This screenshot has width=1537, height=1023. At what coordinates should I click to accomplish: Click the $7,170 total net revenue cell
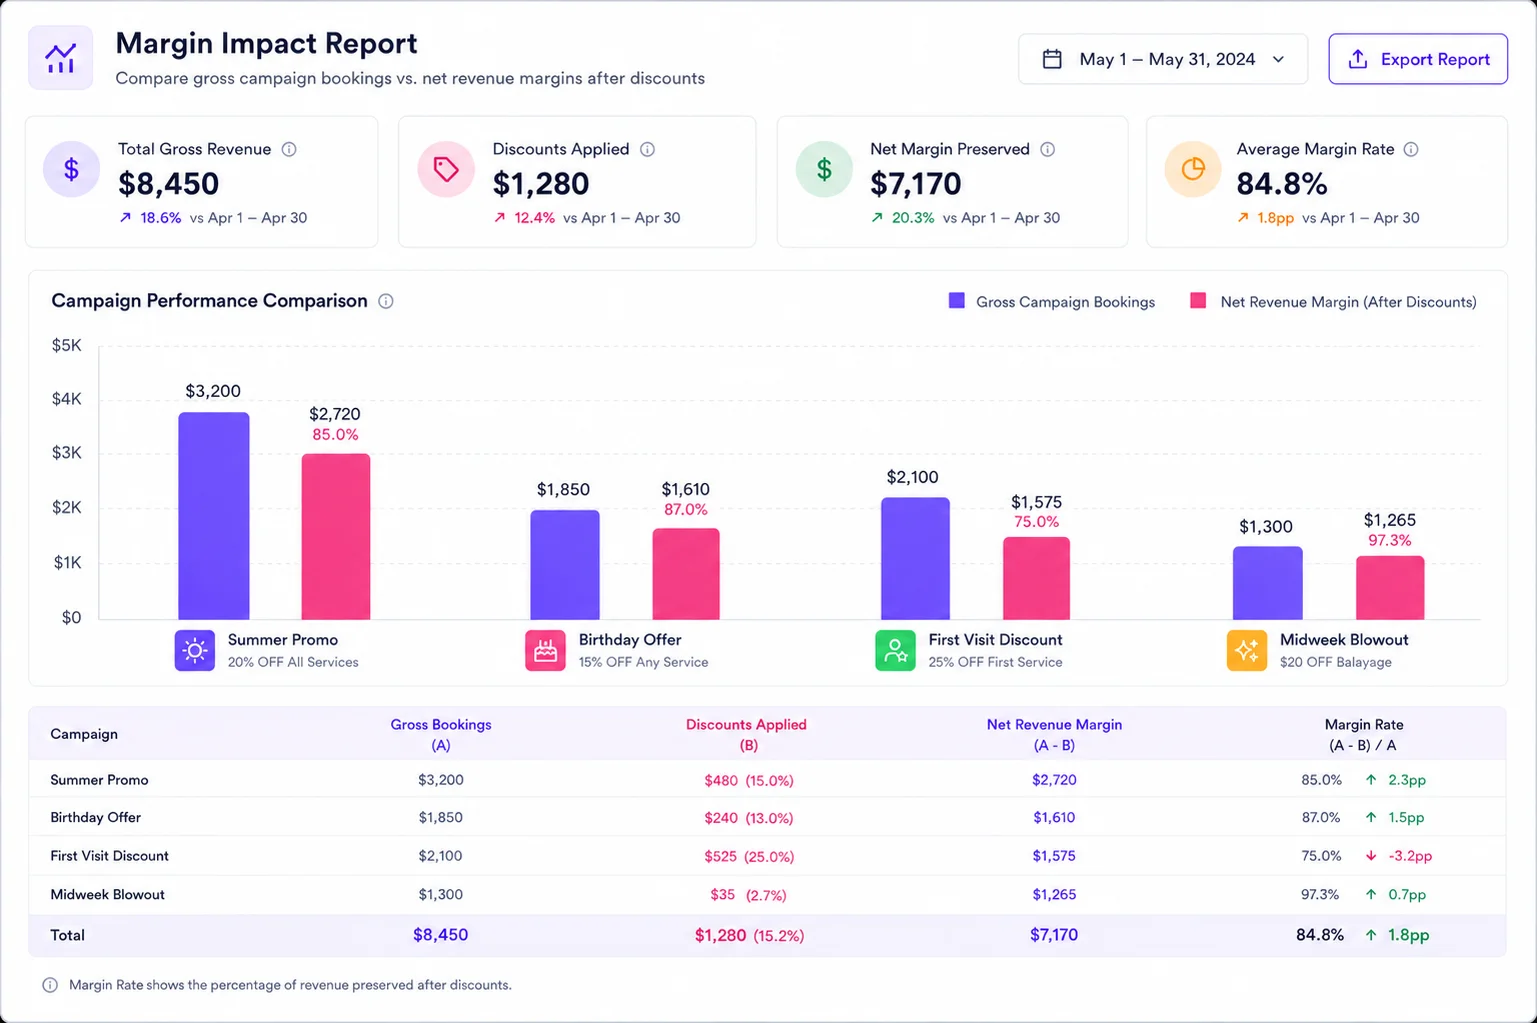coord(1054,935)
